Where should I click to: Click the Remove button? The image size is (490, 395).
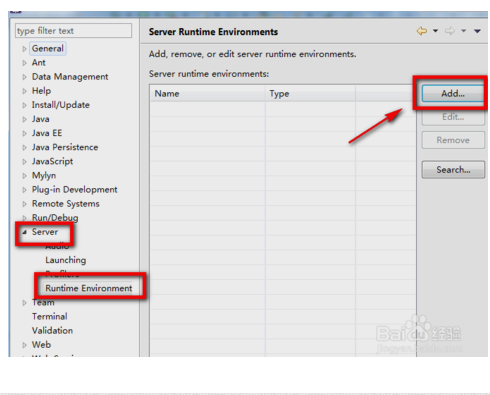tap(453, 140)
